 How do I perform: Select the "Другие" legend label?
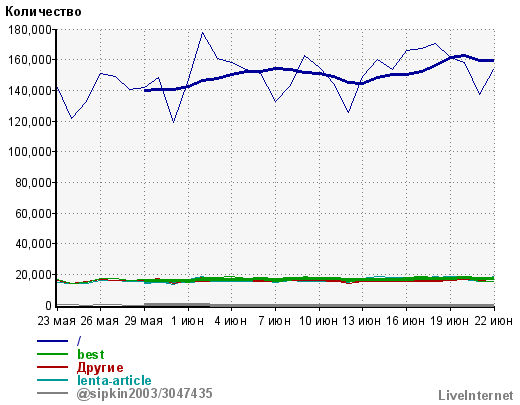(x=100, y=368)
